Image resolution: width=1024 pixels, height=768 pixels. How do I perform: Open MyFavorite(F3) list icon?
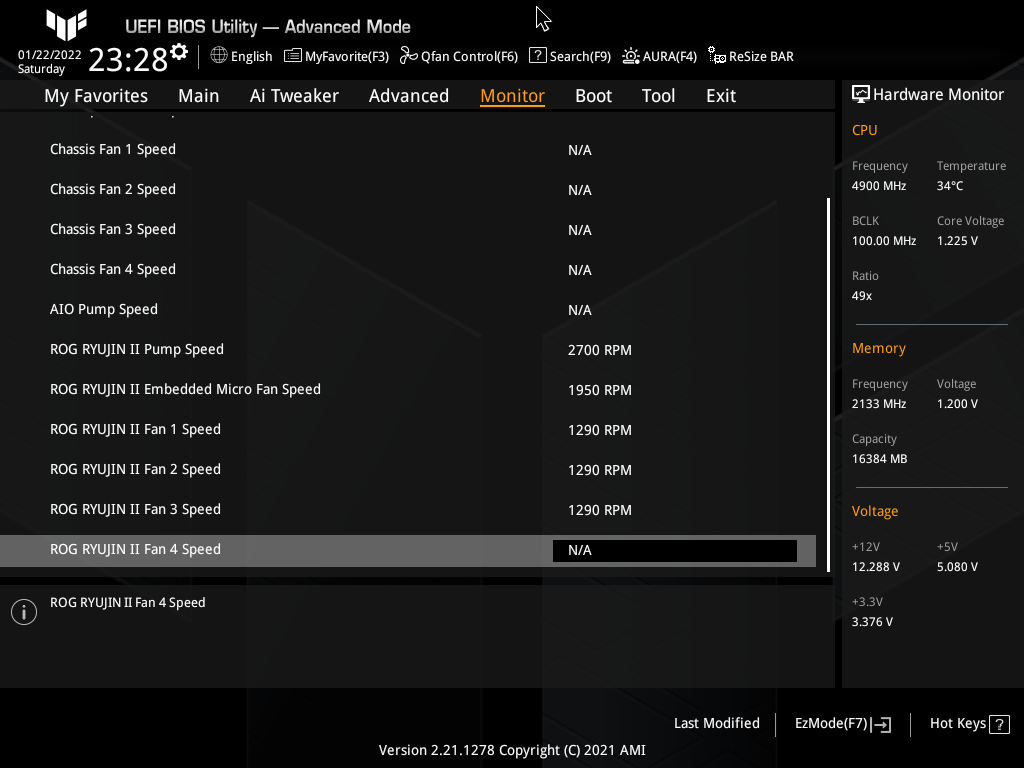[x=293, y=56]
